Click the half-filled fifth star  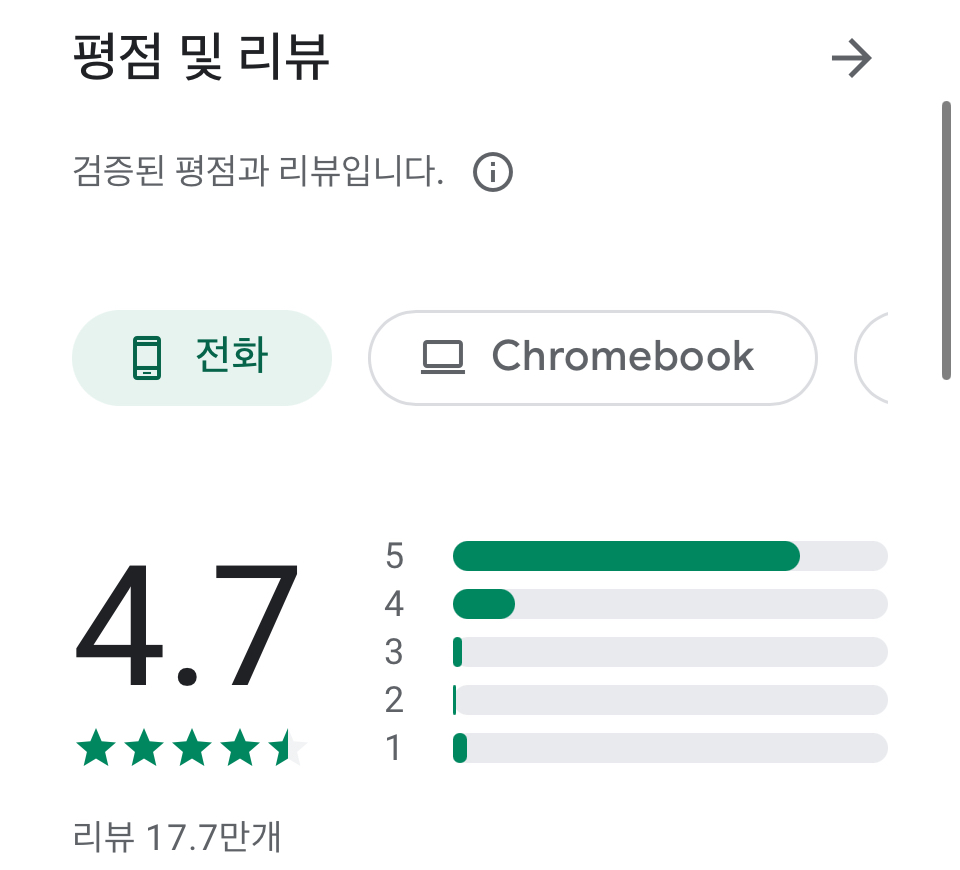[287, 748]
